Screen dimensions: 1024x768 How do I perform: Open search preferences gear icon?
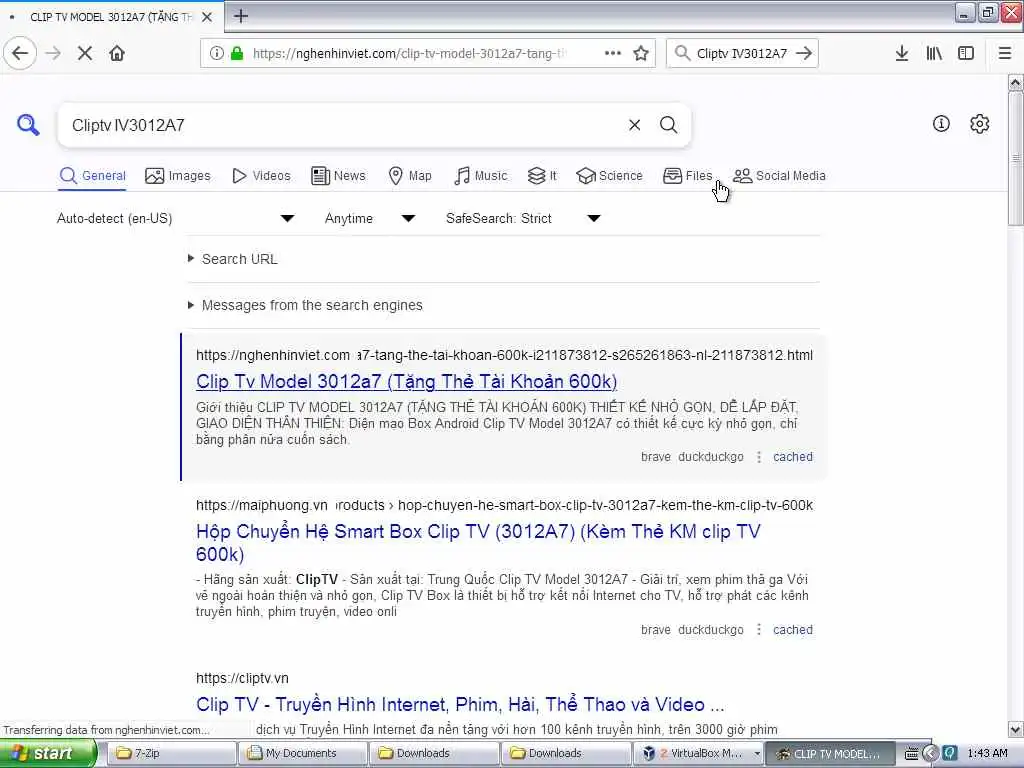coord(980,124)
